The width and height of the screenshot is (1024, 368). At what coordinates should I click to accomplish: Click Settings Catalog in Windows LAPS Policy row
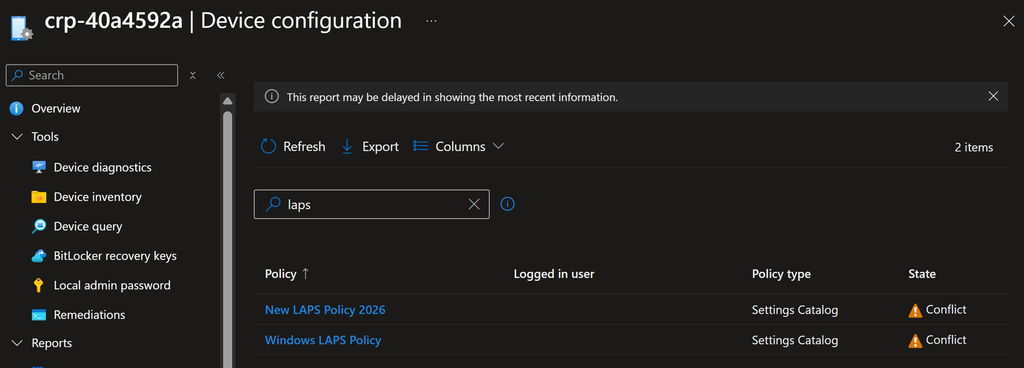click(x=795, y=340)
